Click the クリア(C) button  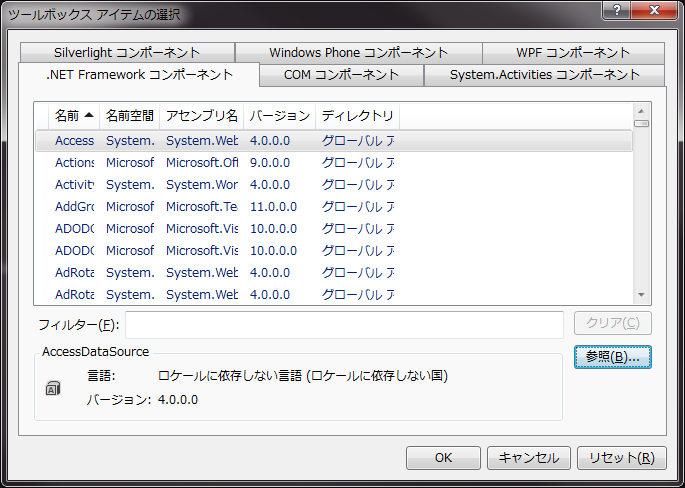pyautogui.click(x=612, y=323)
